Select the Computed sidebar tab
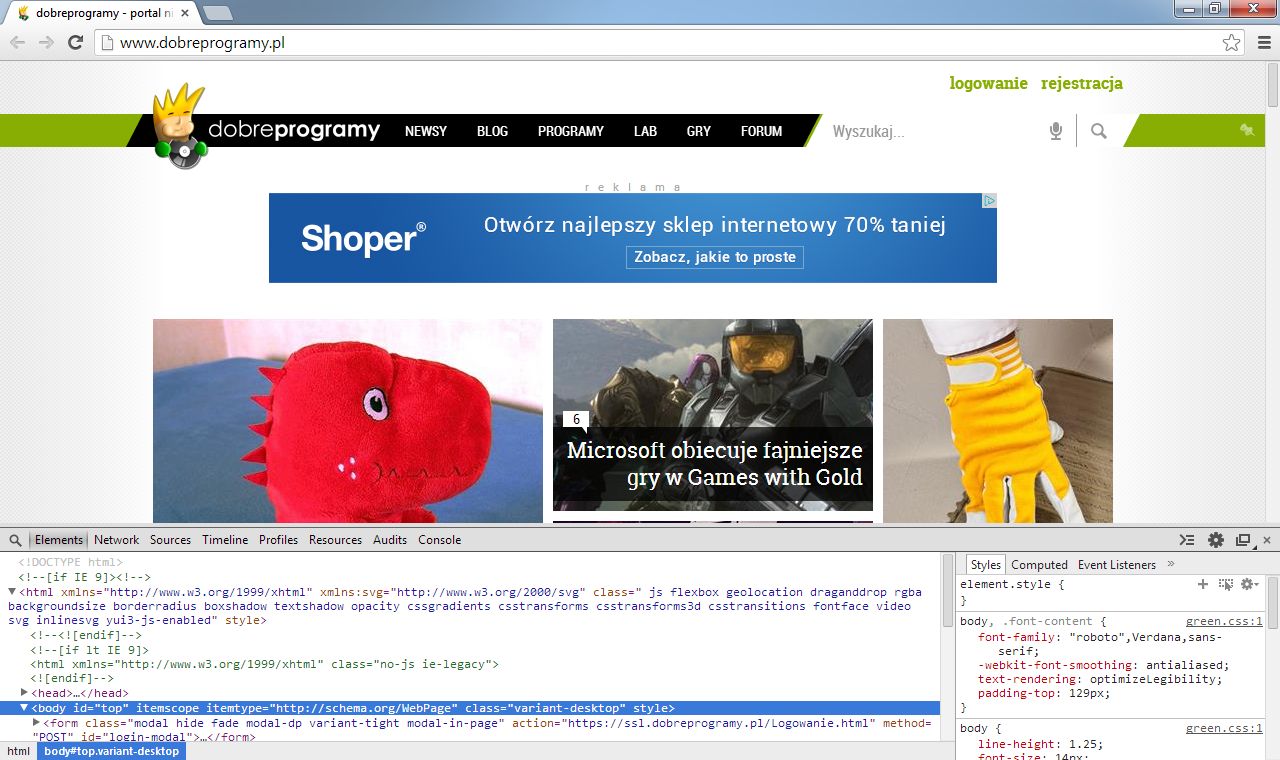Image resolution: width=1280 pixels, height=760 pixels. click(1039, 565)
